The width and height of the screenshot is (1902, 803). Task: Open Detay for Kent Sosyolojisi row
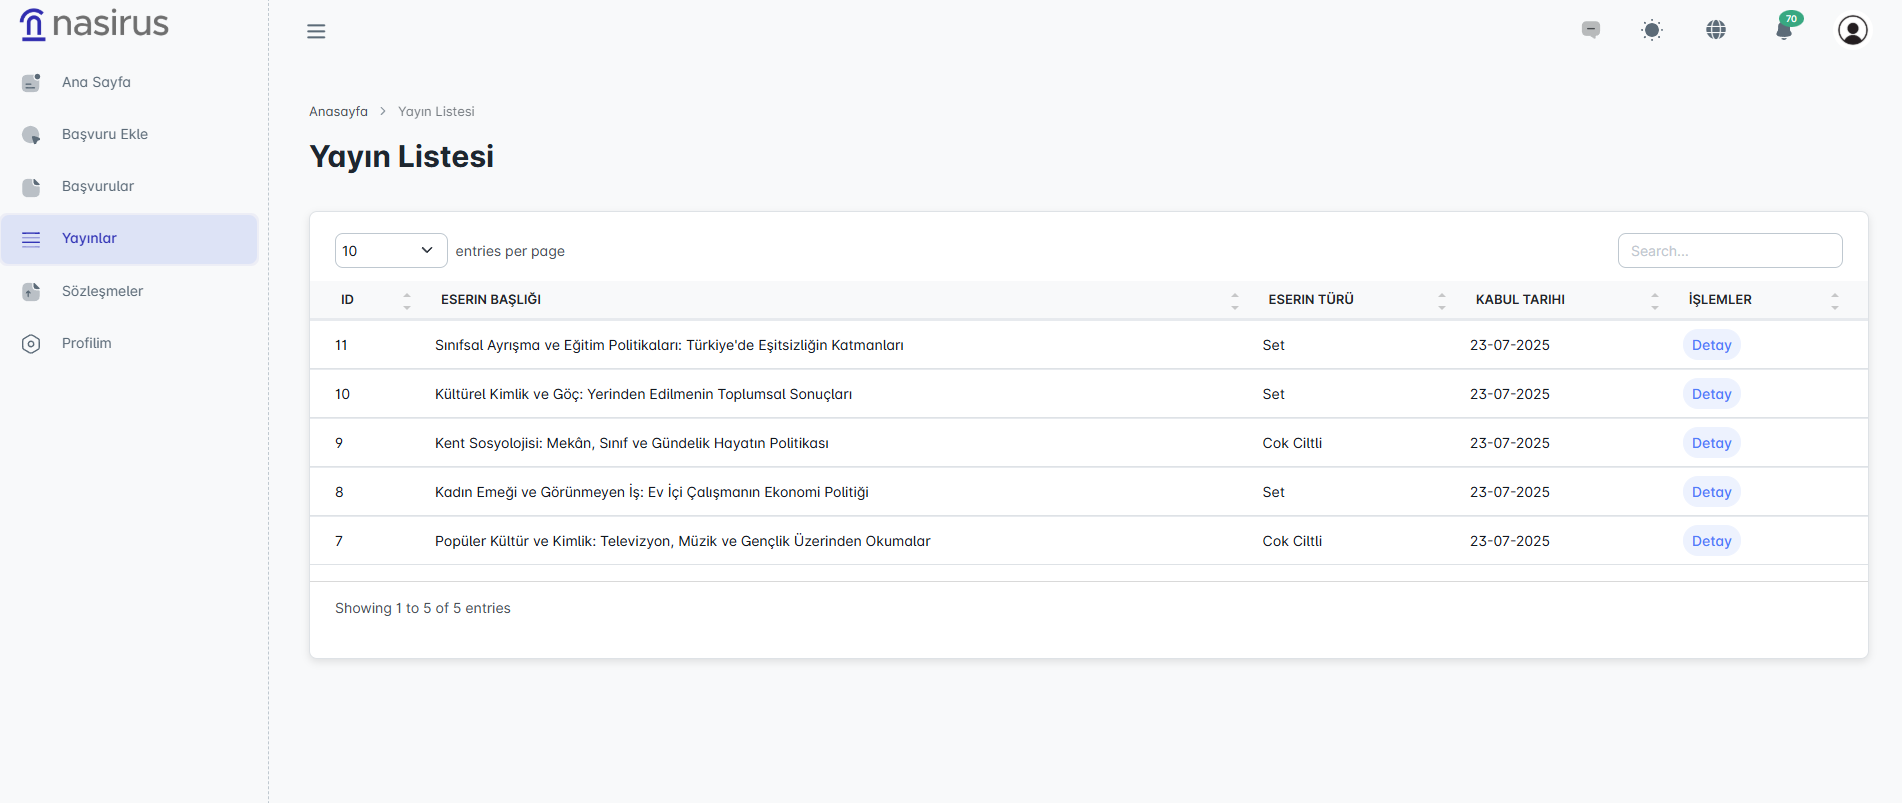point(1711,443)
